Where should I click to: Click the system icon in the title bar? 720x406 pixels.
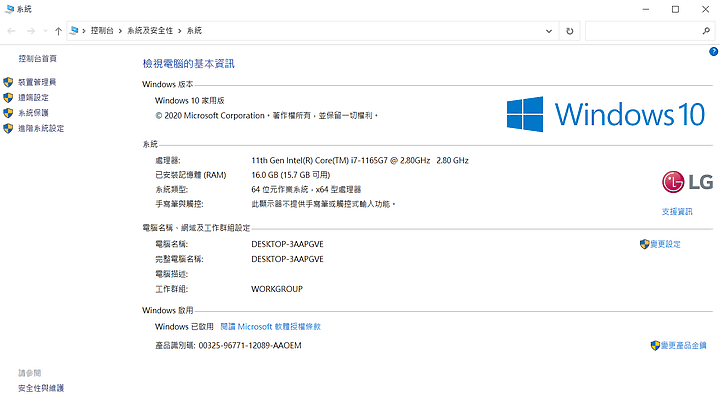[9, 9]
